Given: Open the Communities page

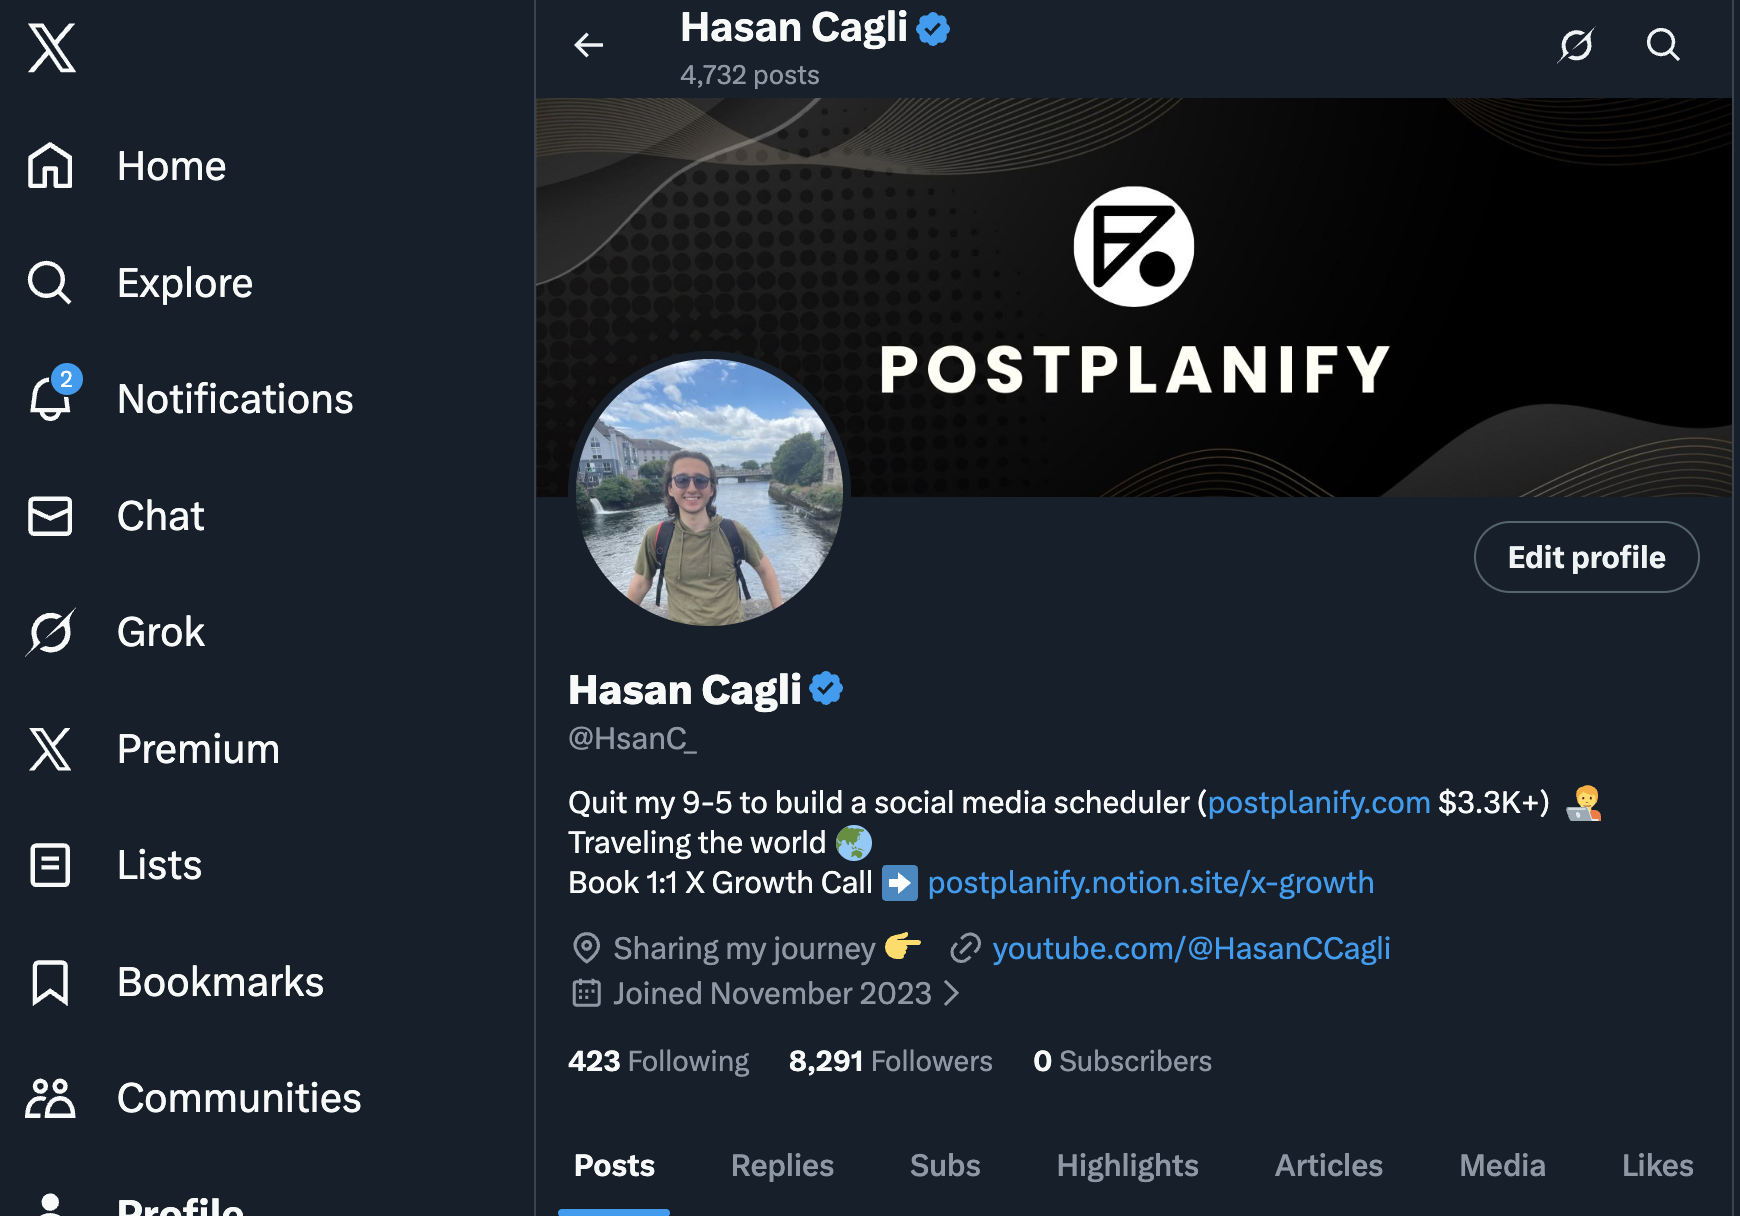Looking at the screenshot, I should click(x=238, y=1098).
